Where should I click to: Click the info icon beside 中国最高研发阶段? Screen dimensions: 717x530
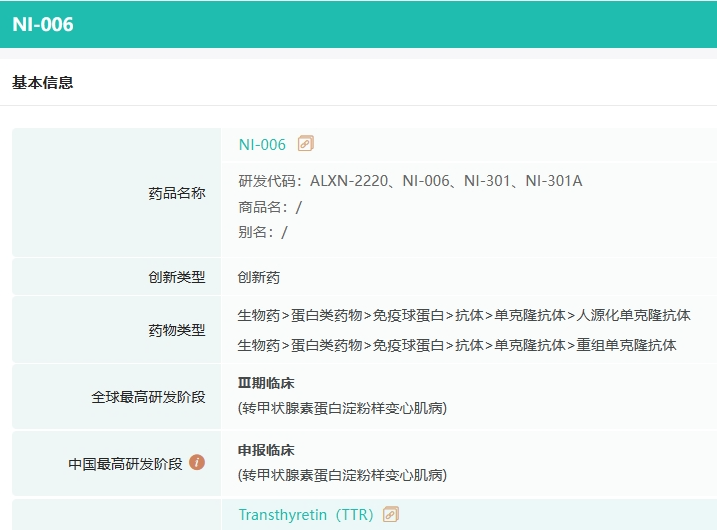pyautogui.click(x=197, y=462)
